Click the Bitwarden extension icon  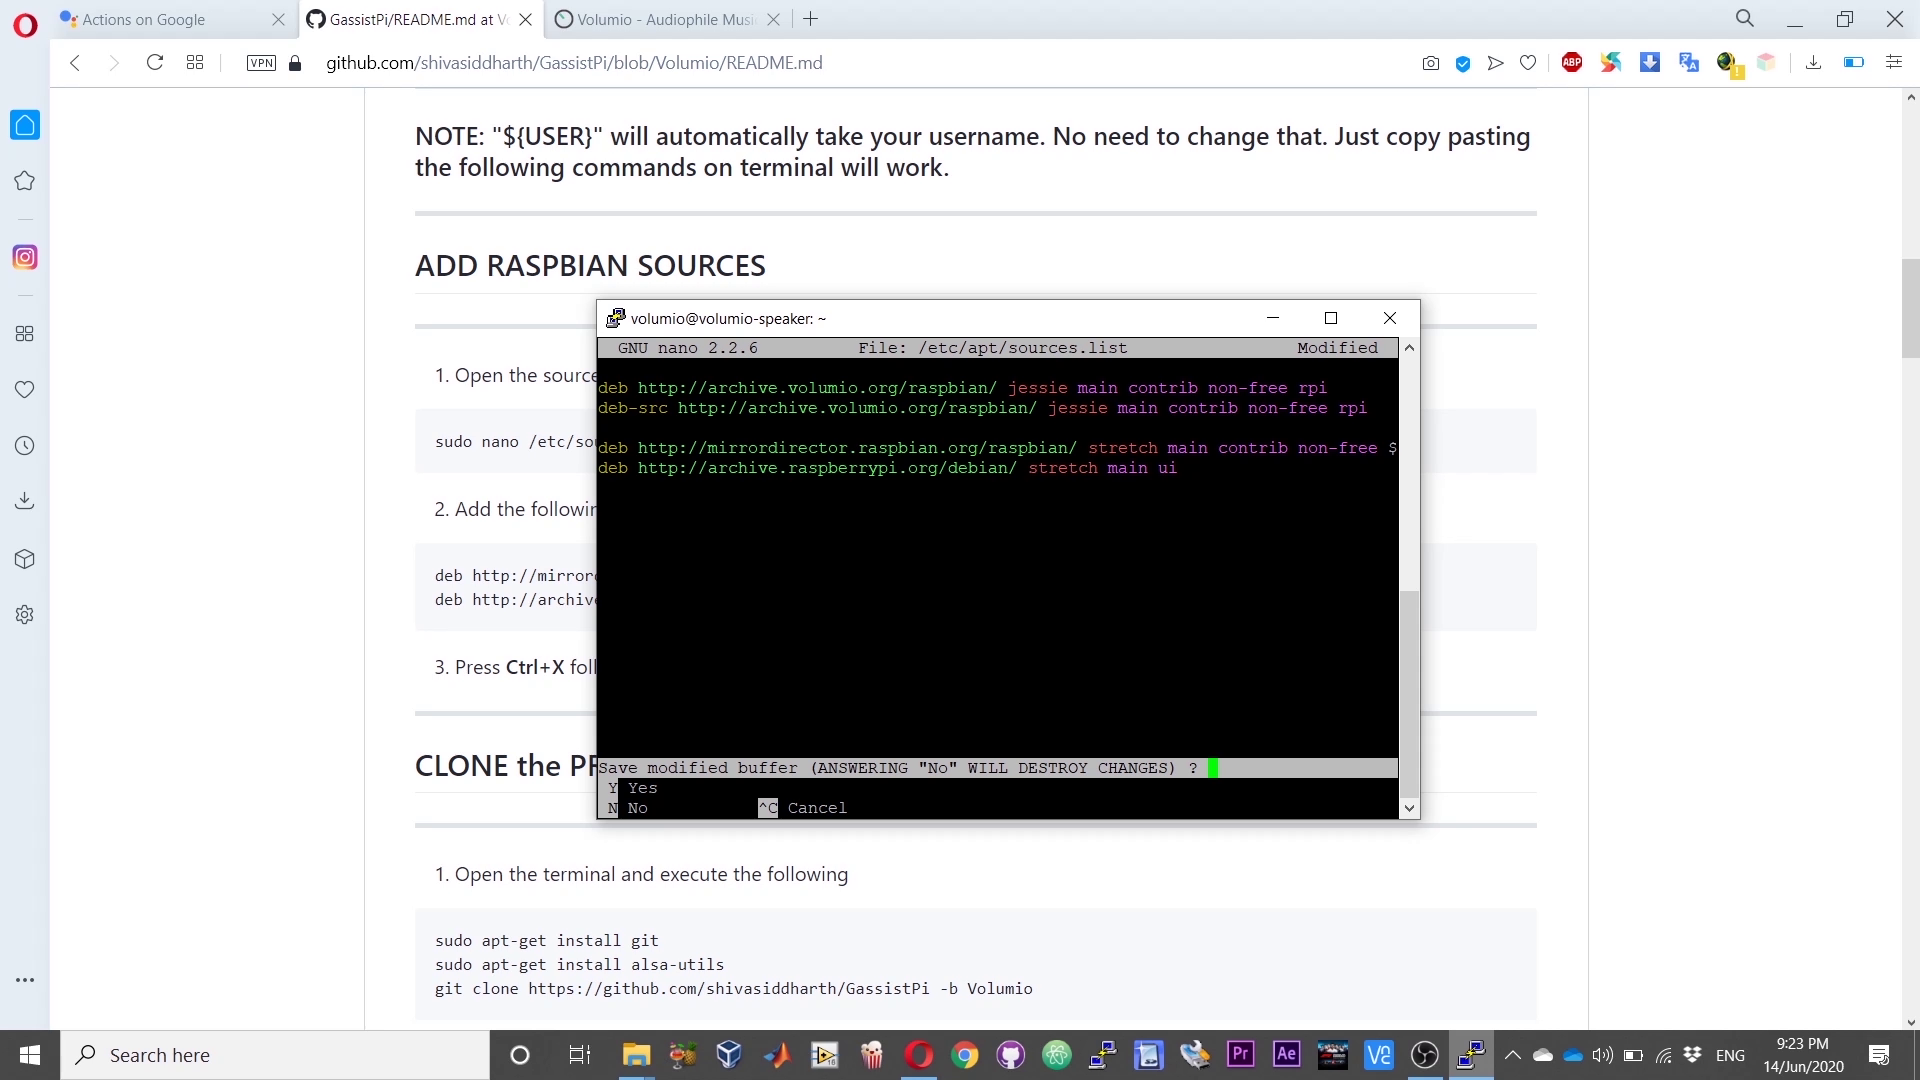pyautogui.click(x=1464, y=62)
